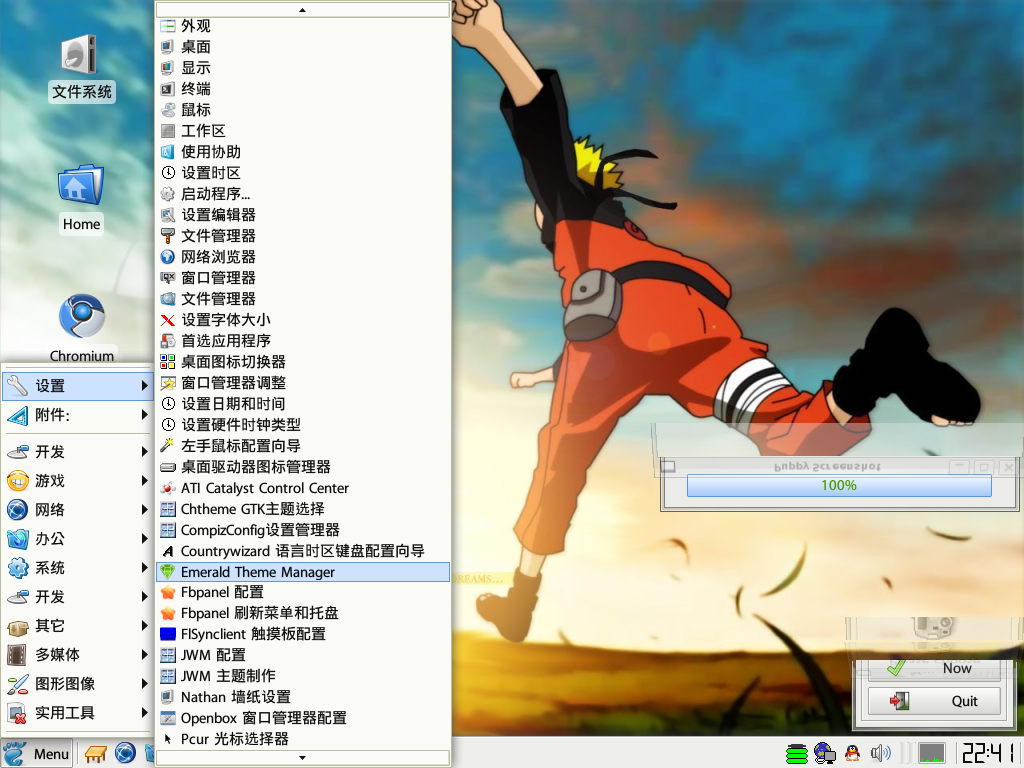This screenshot has height=768, width=1024.
Task: Open 设置硬件时钟类型
Action: [303, 425]
